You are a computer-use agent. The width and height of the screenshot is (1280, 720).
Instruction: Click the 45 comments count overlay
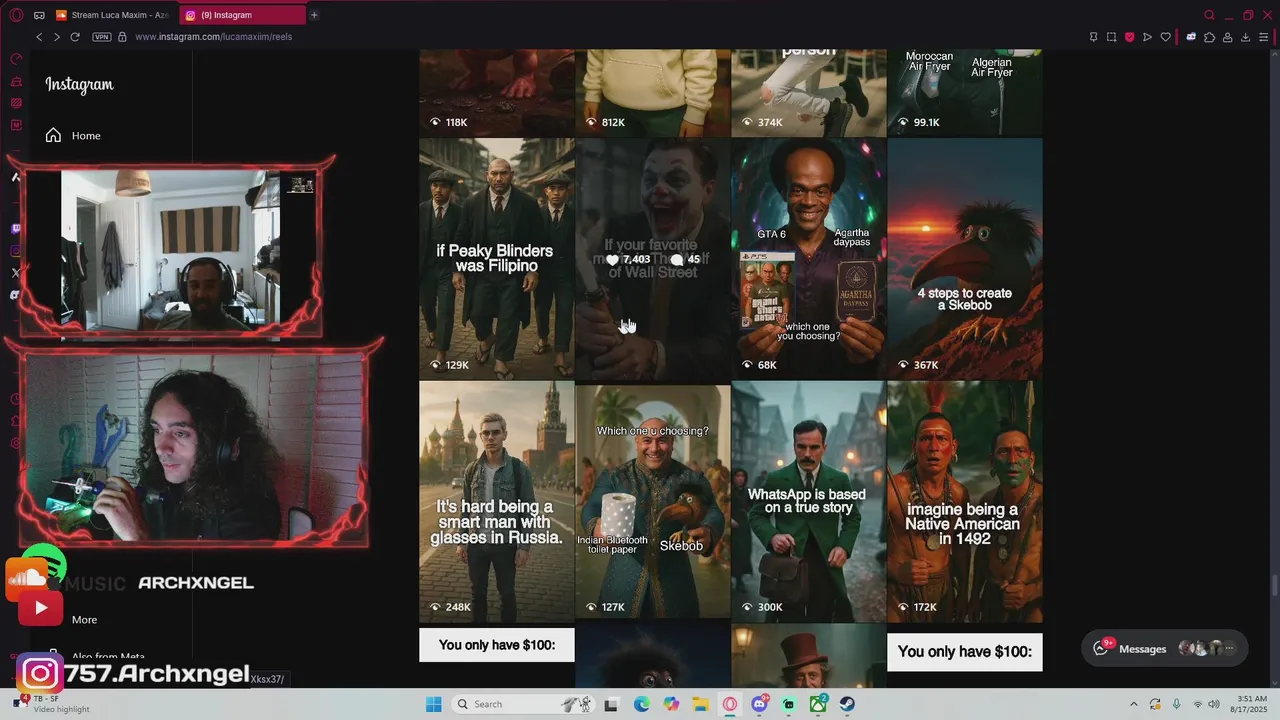tap(685, 259)
